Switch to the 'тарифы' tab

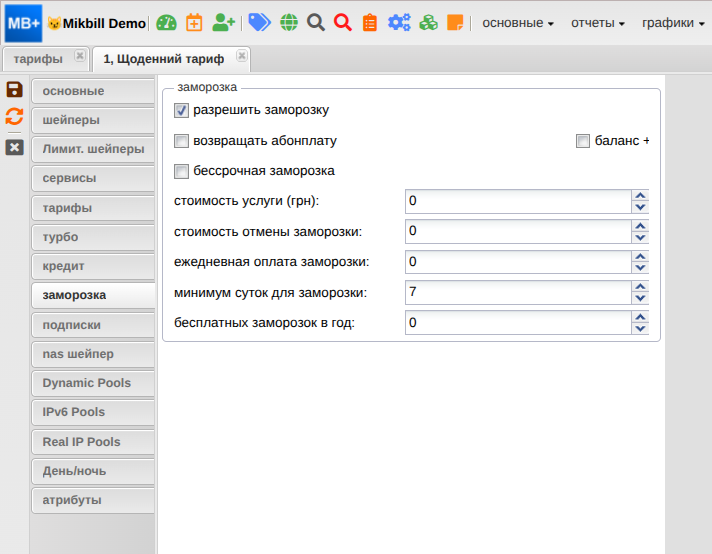(38, 59)
